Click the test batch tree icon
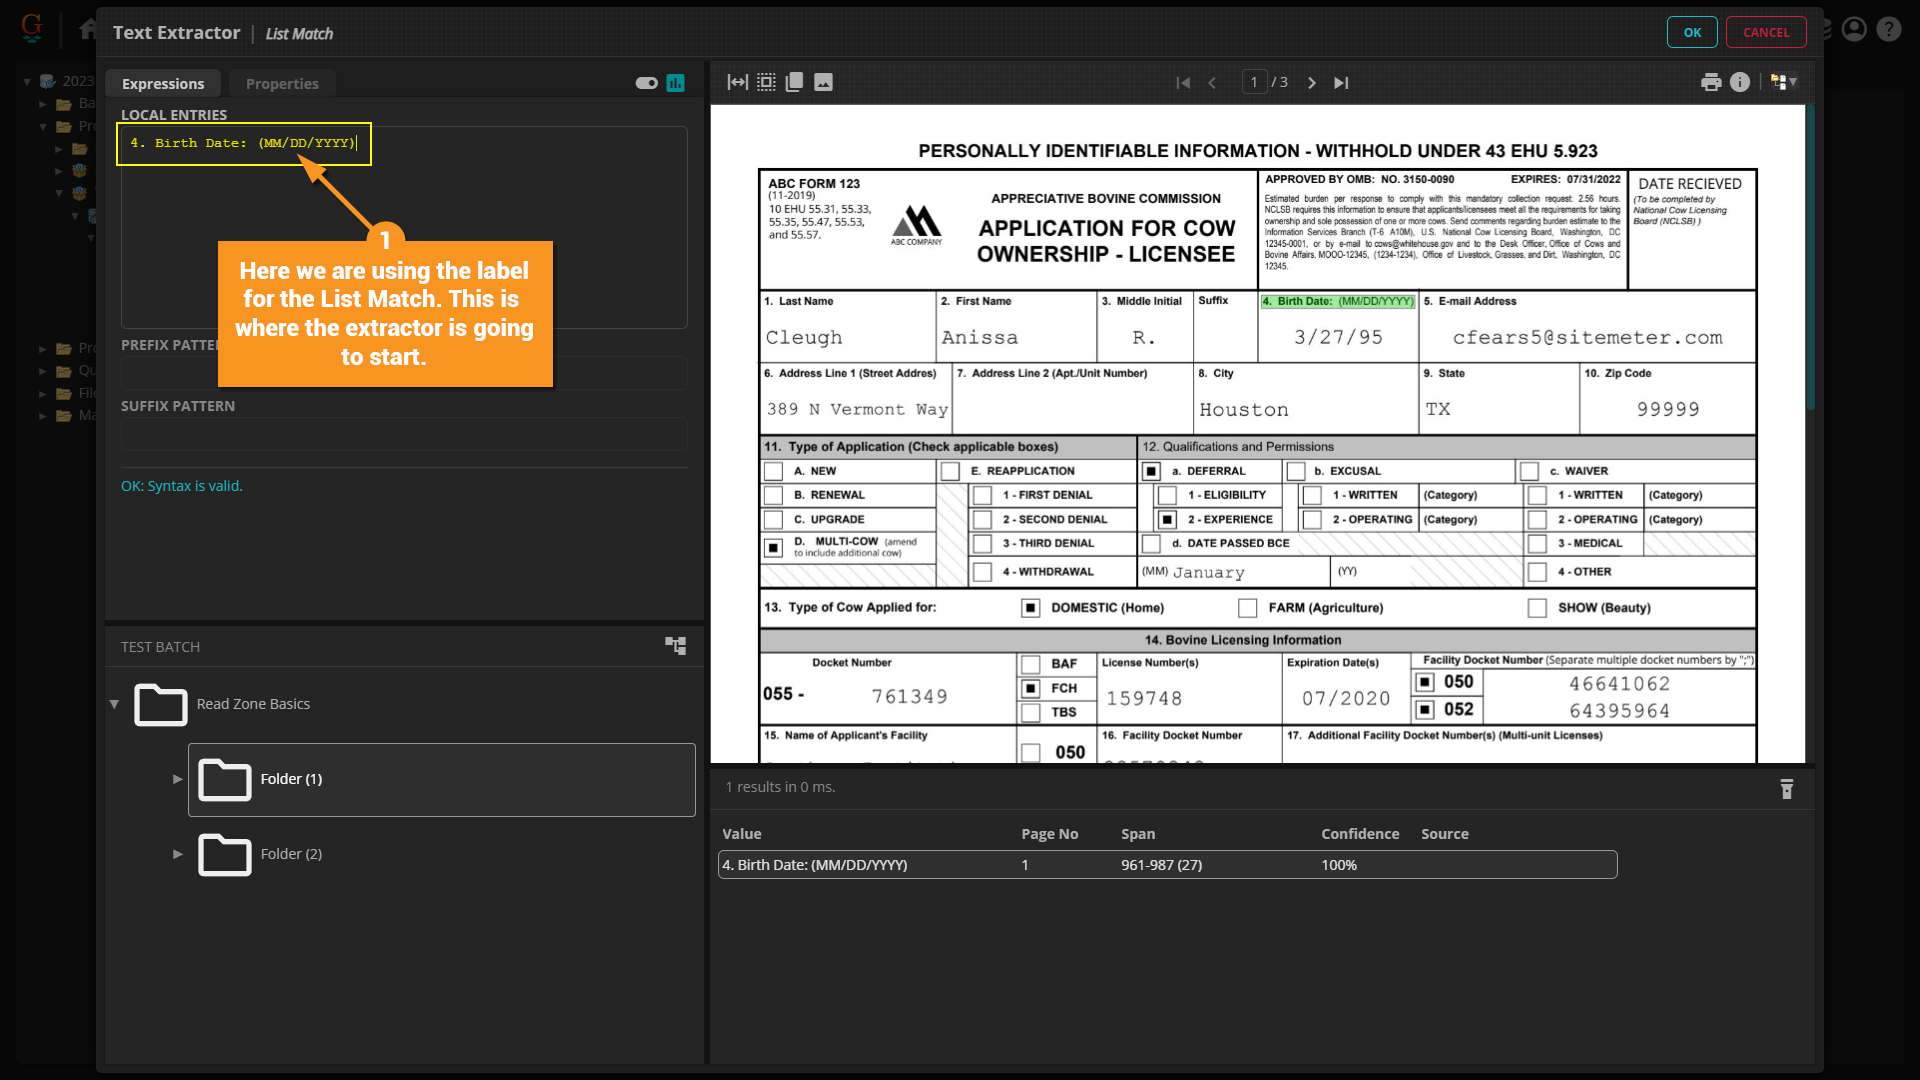The width and height of the screenshot is (1920, 1080). click(676, 646)
